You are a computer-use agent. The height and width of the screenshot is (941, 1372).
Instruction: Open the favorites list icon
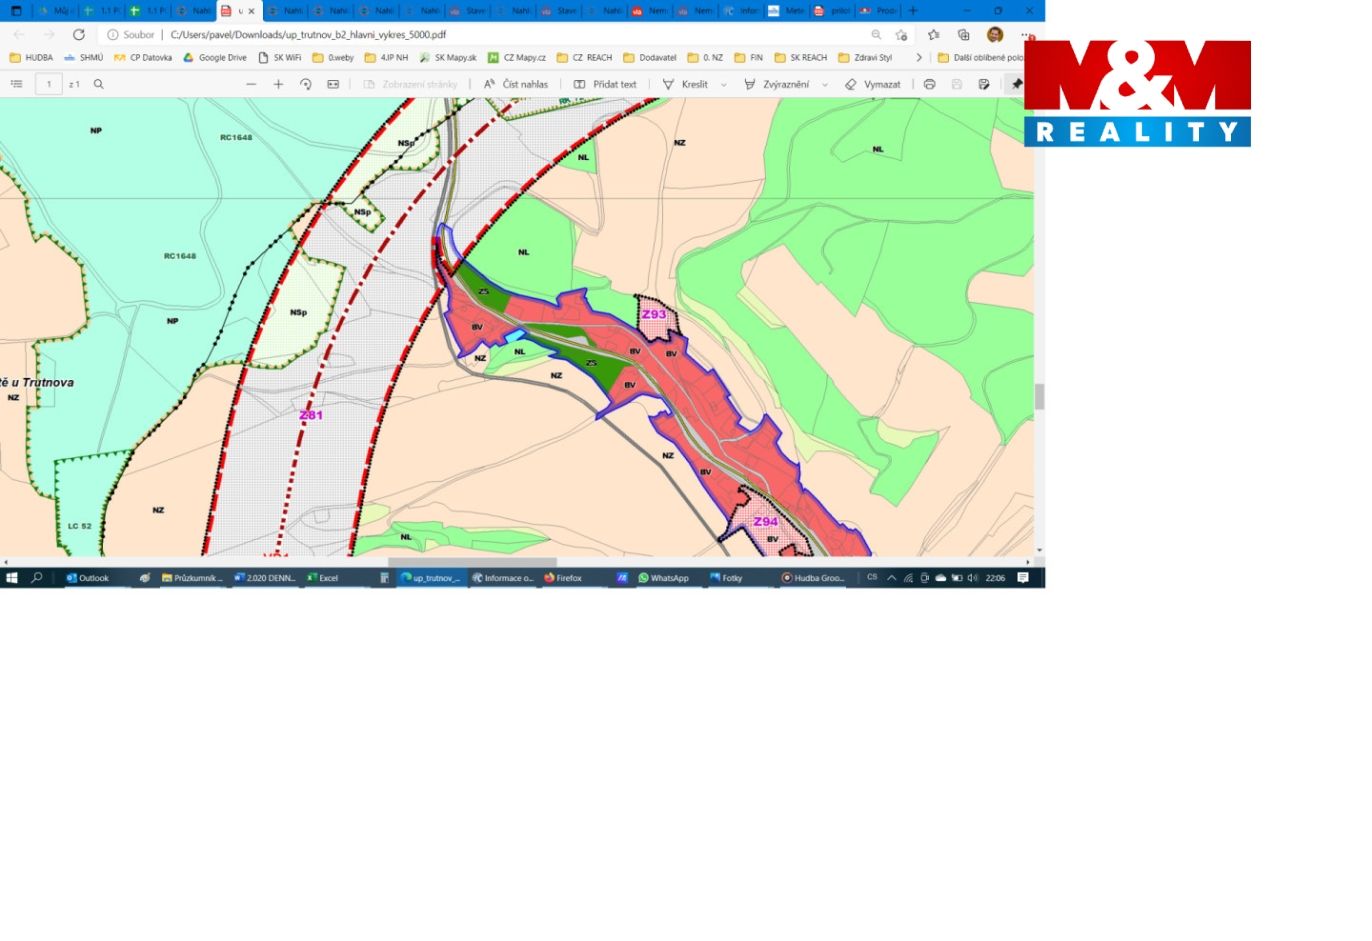(933, 34)
